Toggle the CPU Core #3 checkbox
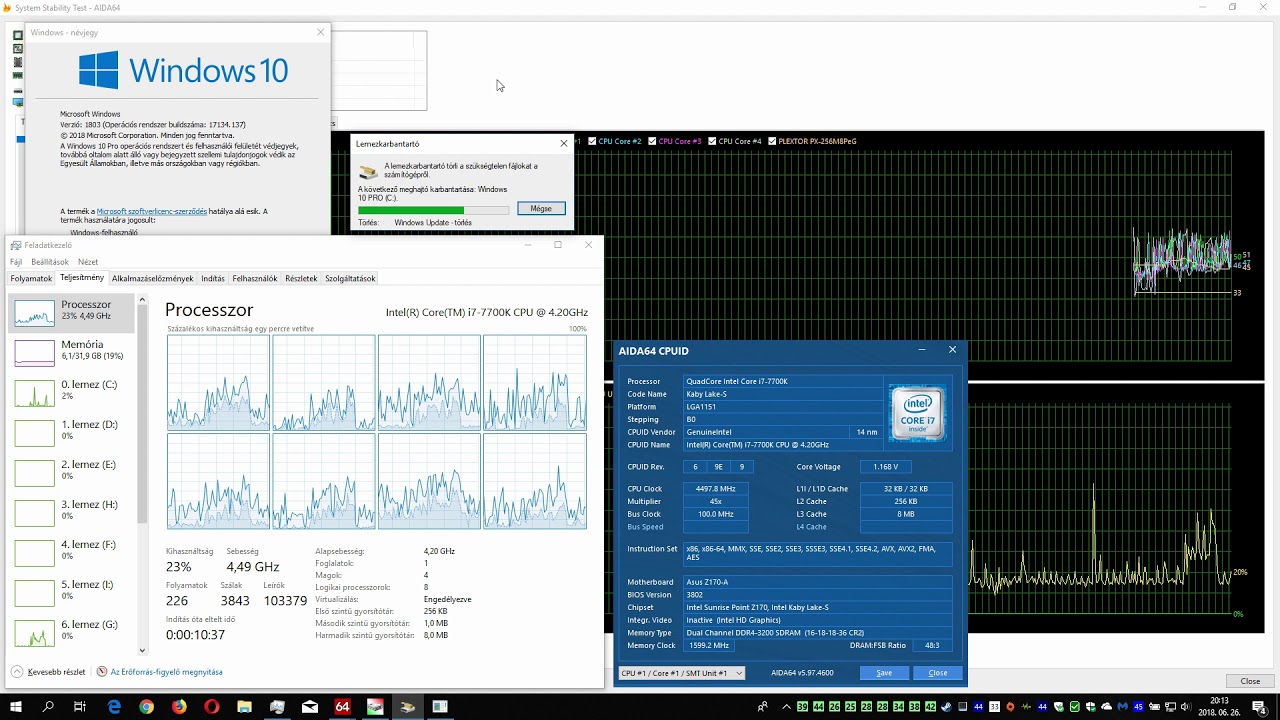 click(x=652, y=141)
